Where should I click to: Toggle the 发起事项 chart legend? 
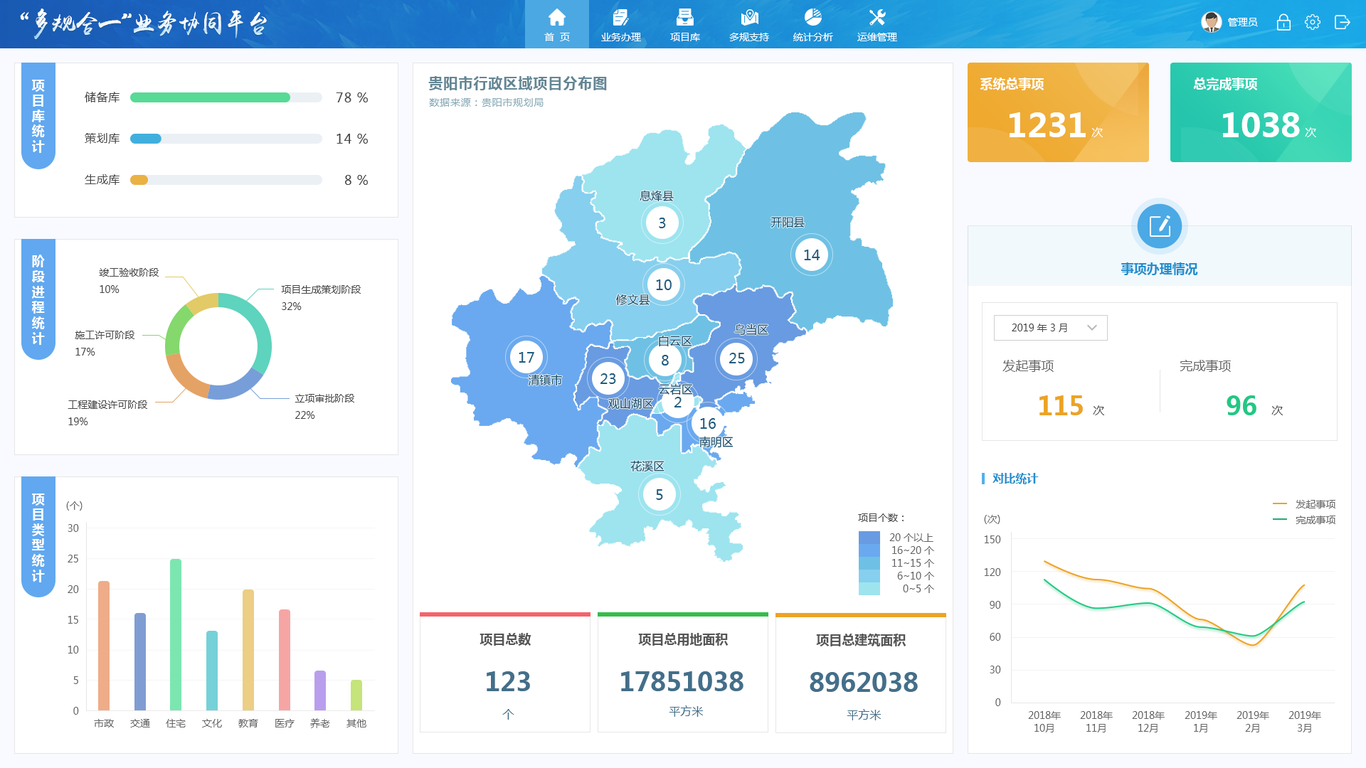click(x=1304, y=505)
